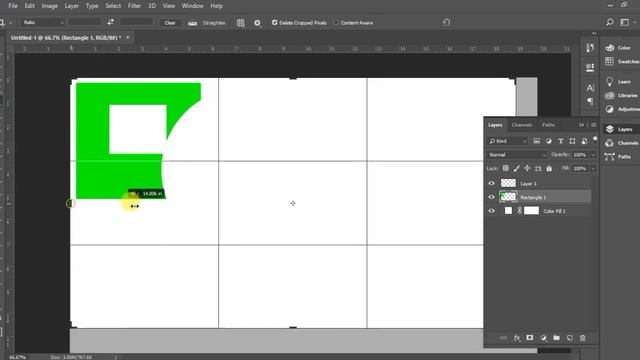This screenshot has height=360, width=640.
Task: Open the Layer menu
Action: 71,6
